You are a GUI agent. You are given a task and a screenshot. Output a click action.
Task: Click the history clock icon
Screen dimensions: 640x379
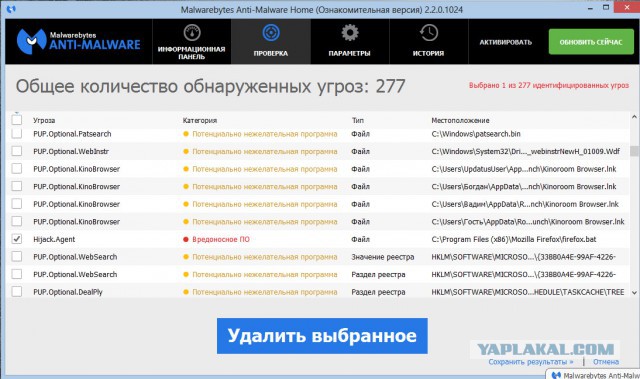point(429,33)
